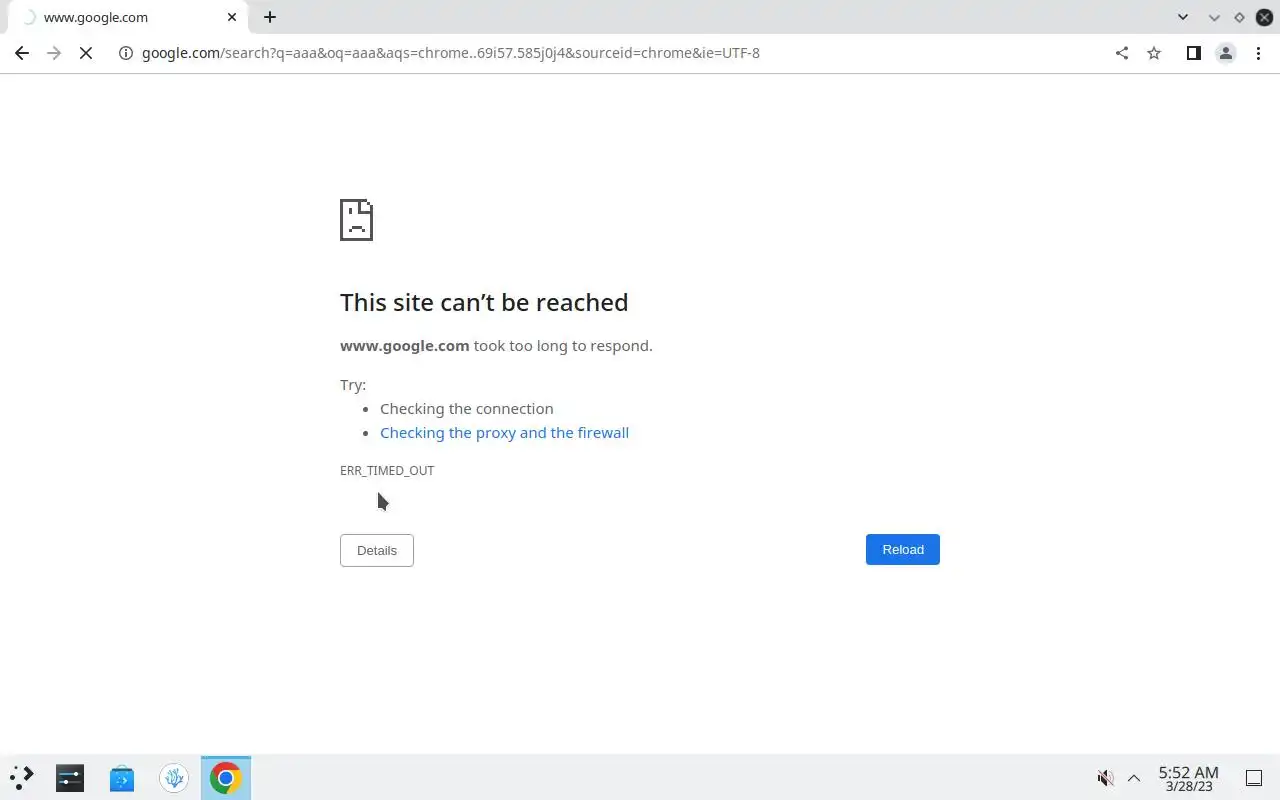This screenshot has width=1280, height=800.
Task: Close the www.google.com tab
Action: [232, 17]
